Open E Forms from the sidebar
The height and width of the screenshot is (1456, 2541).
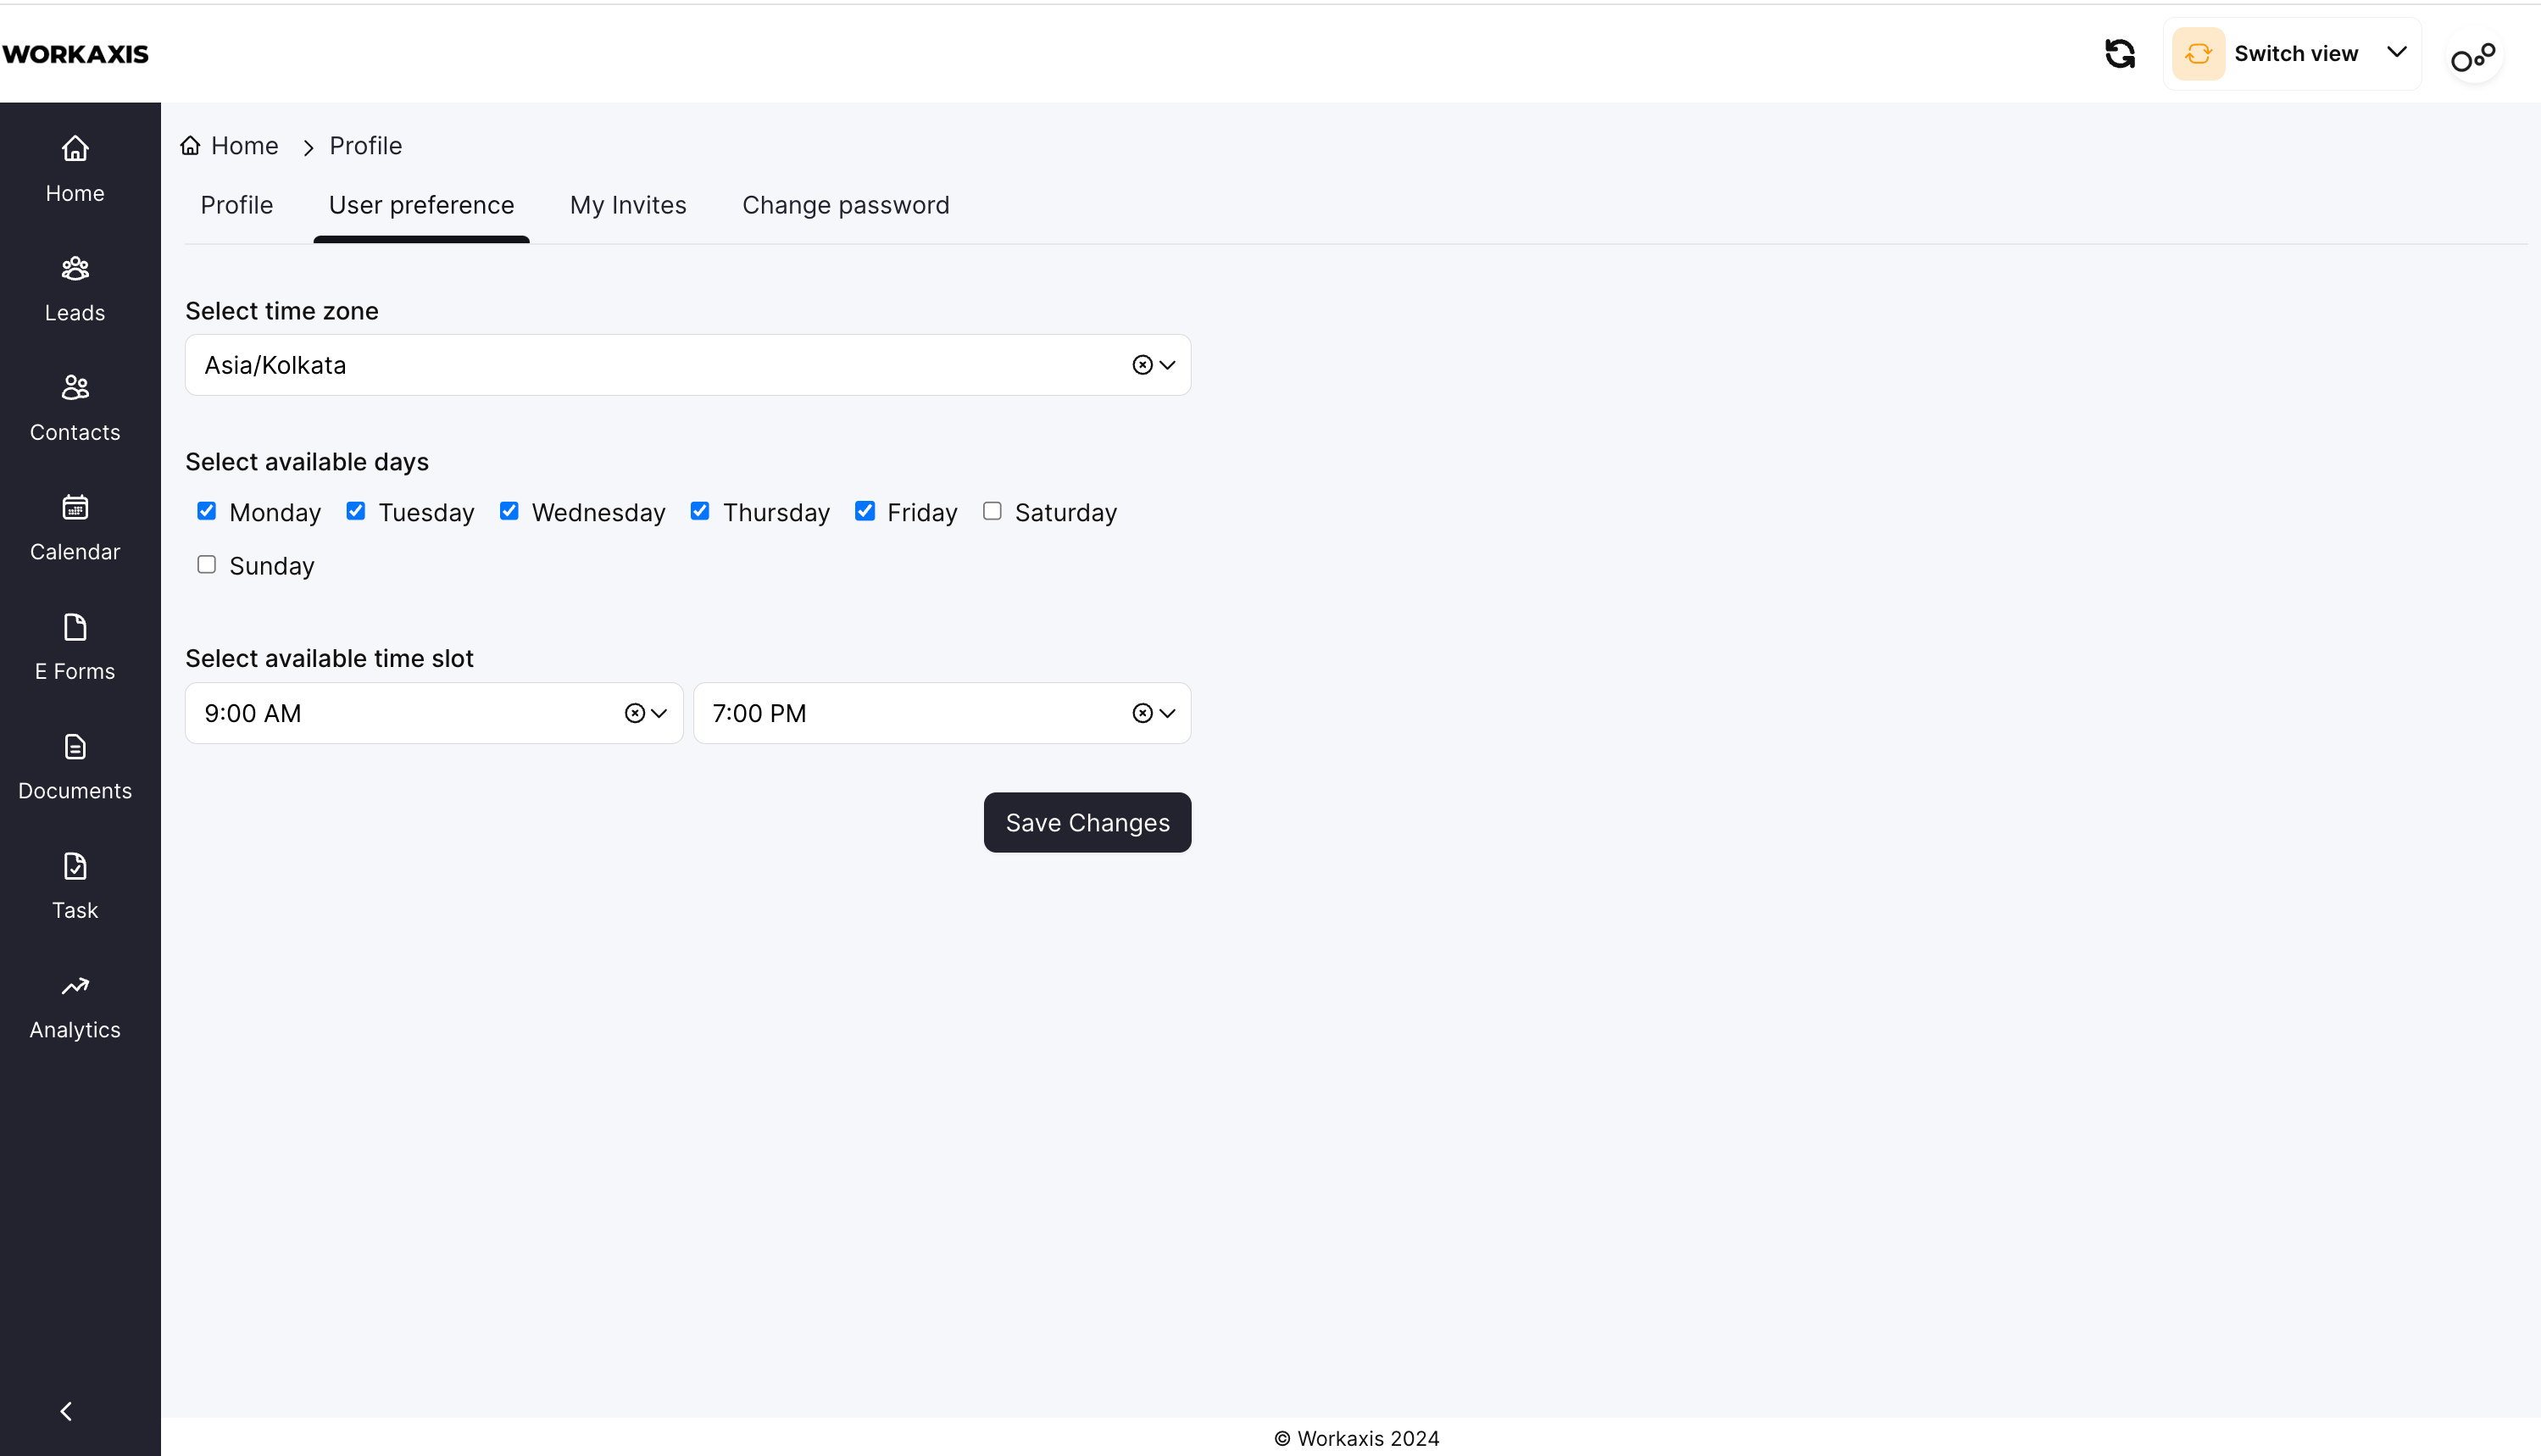[75, 647]
